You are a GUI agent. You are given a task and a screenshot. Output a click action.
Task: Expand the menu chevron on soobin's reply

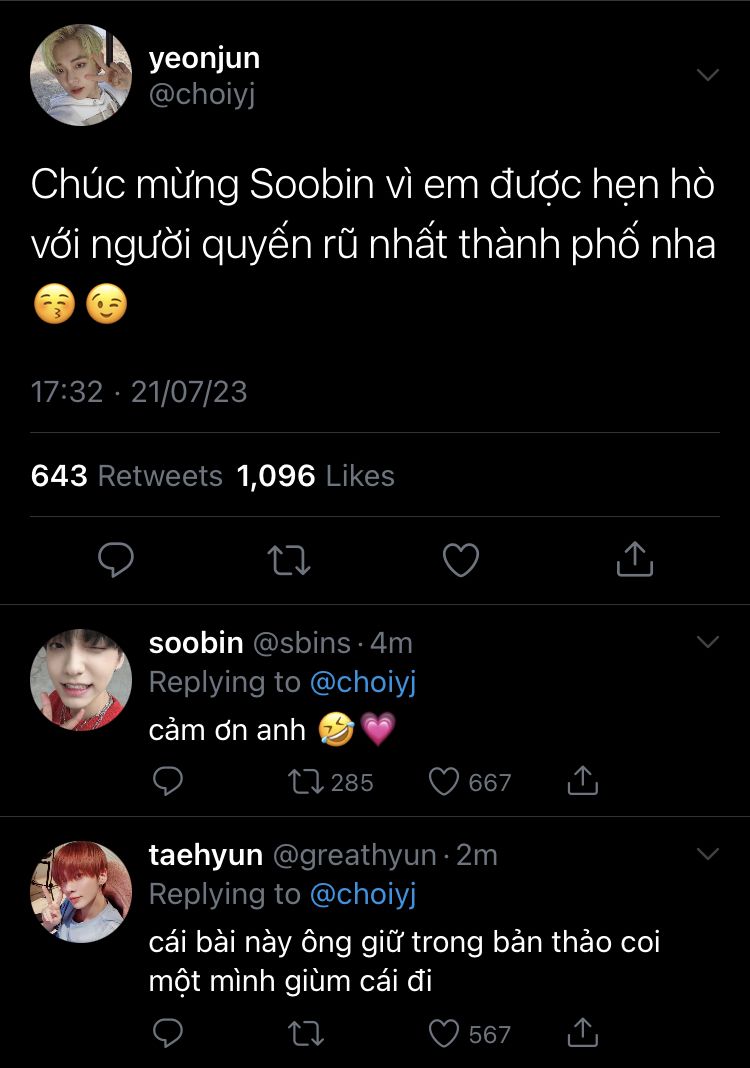[707, 642]
